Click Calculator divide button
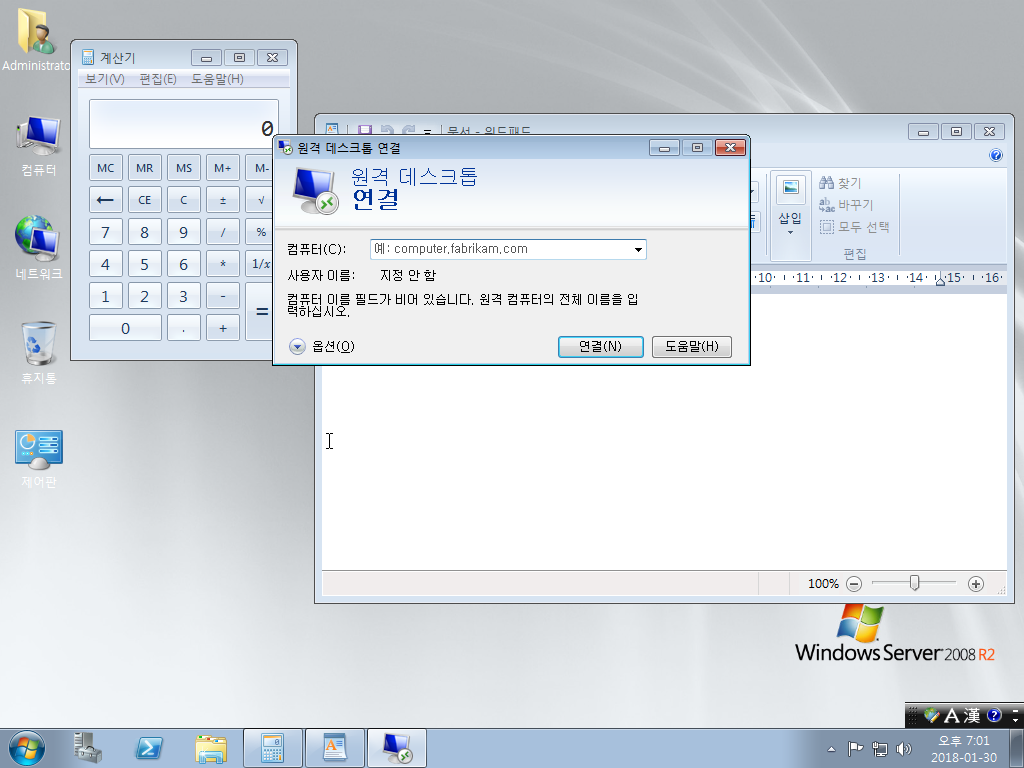 click(223, 232)
